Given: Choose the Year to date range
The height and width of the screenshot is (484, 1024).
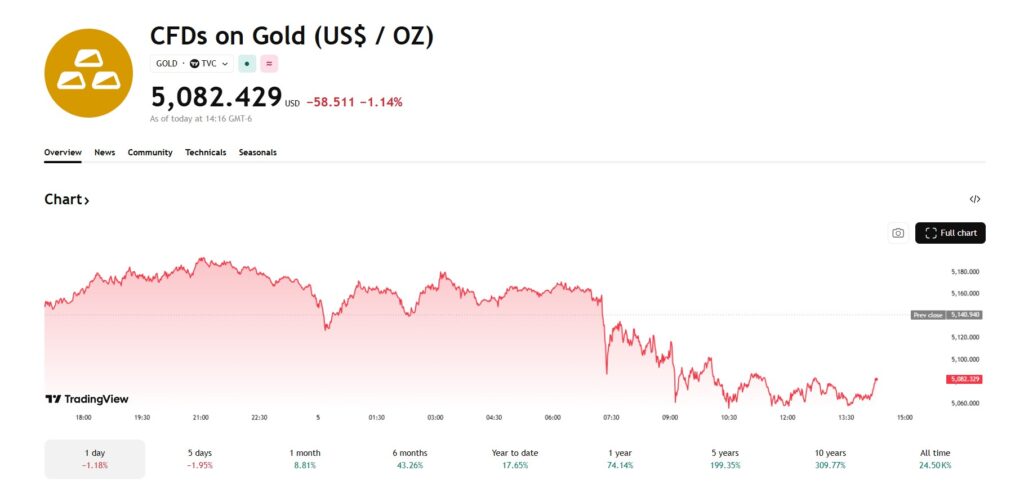Looking at the screenshot, I should [x=515, y=459].
